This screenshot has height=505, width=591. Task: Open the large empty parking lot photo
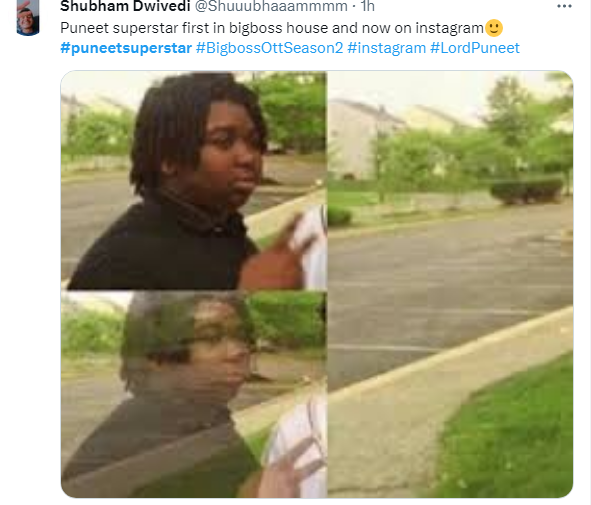point(450,285)
